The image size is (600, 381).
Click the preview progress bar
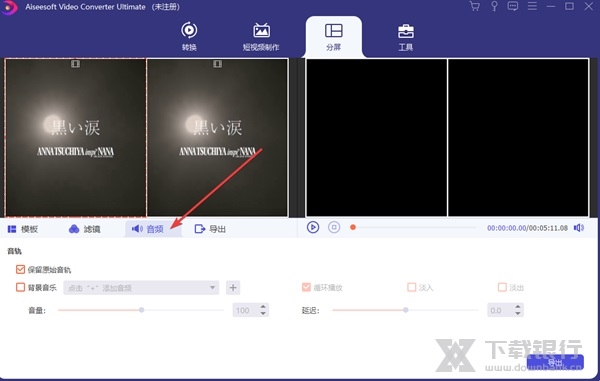[x=413, y=228]
